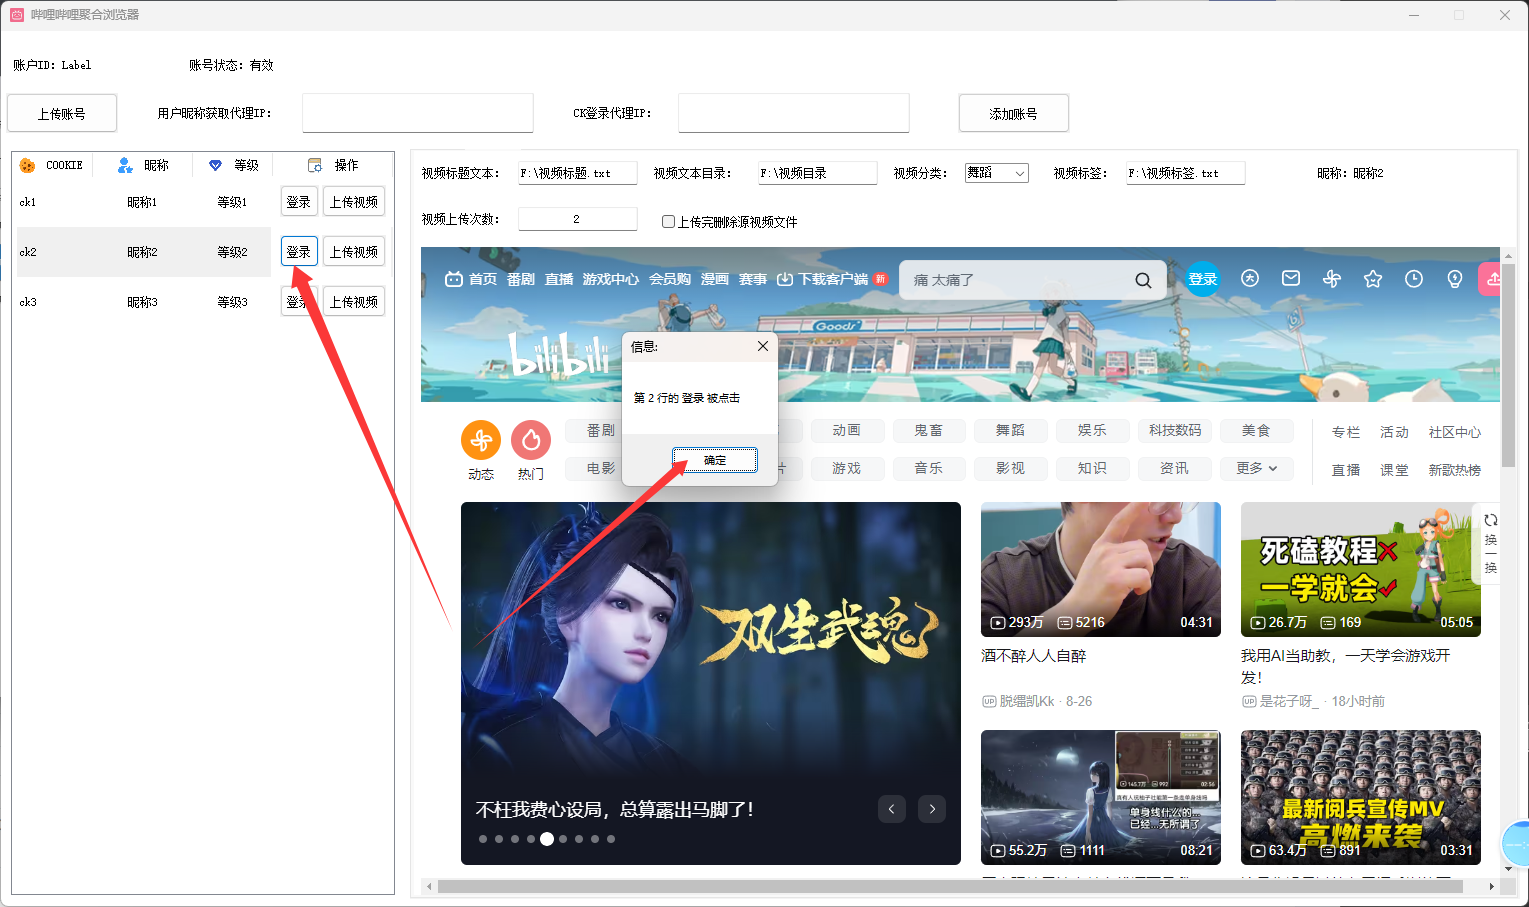The height and width of the screenshot is (907, 1529).
Task: Click the 添加账号 button
Action: pos(1013,113)
